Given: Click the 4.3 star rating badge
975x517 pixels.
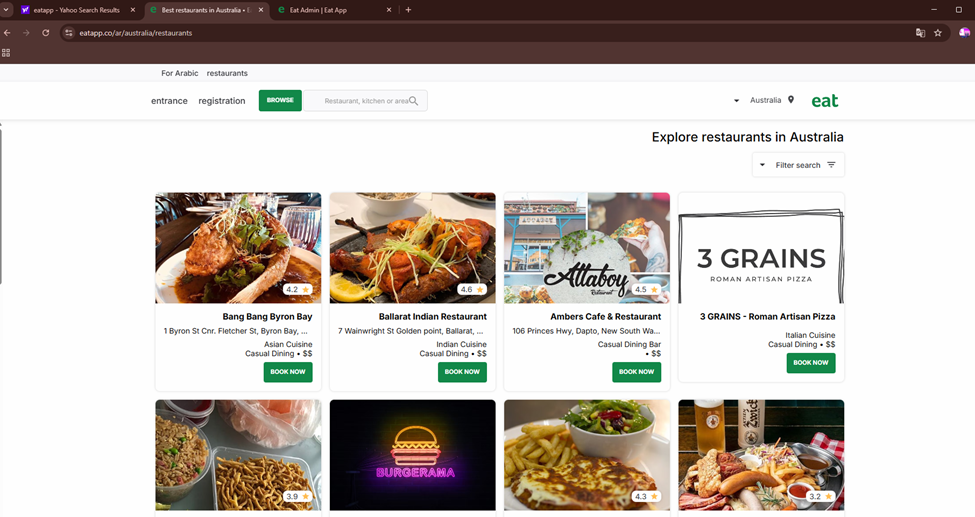Looking at the screenshot, I should coord(647,496).
